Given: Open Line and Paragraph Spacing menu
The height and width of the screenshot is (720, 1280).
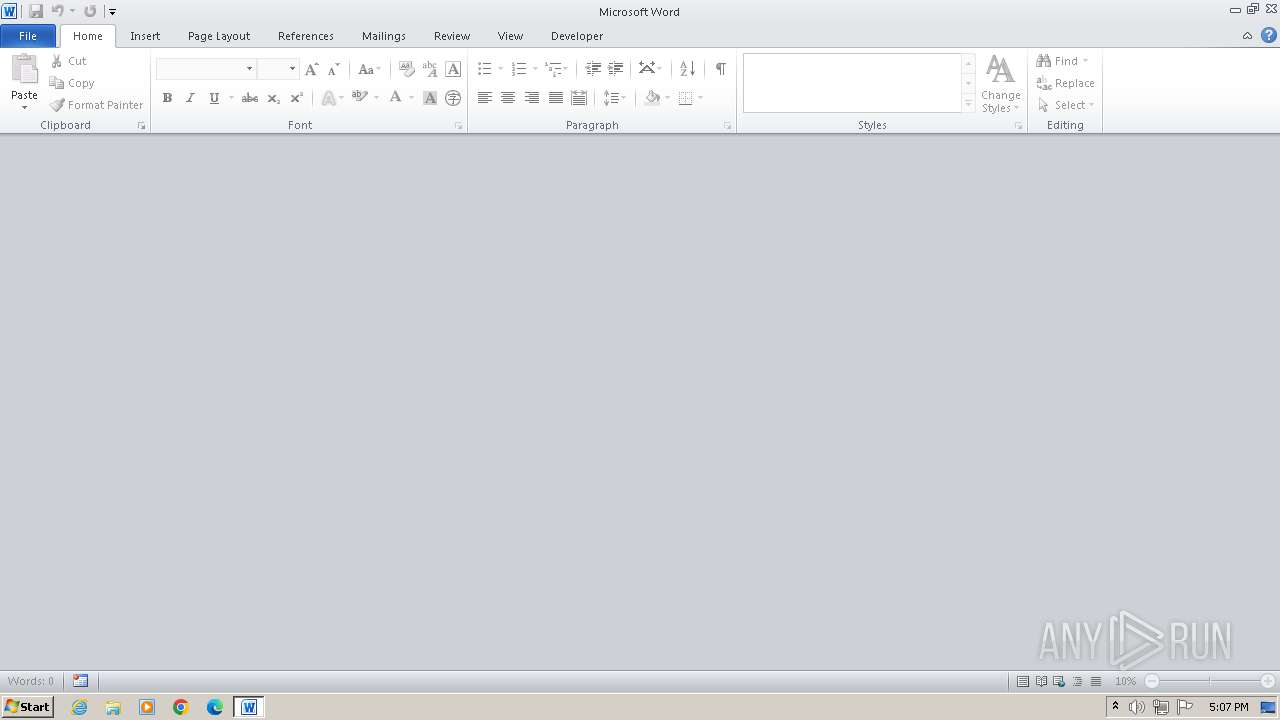Looking at the screenshot, I should 614,98.
